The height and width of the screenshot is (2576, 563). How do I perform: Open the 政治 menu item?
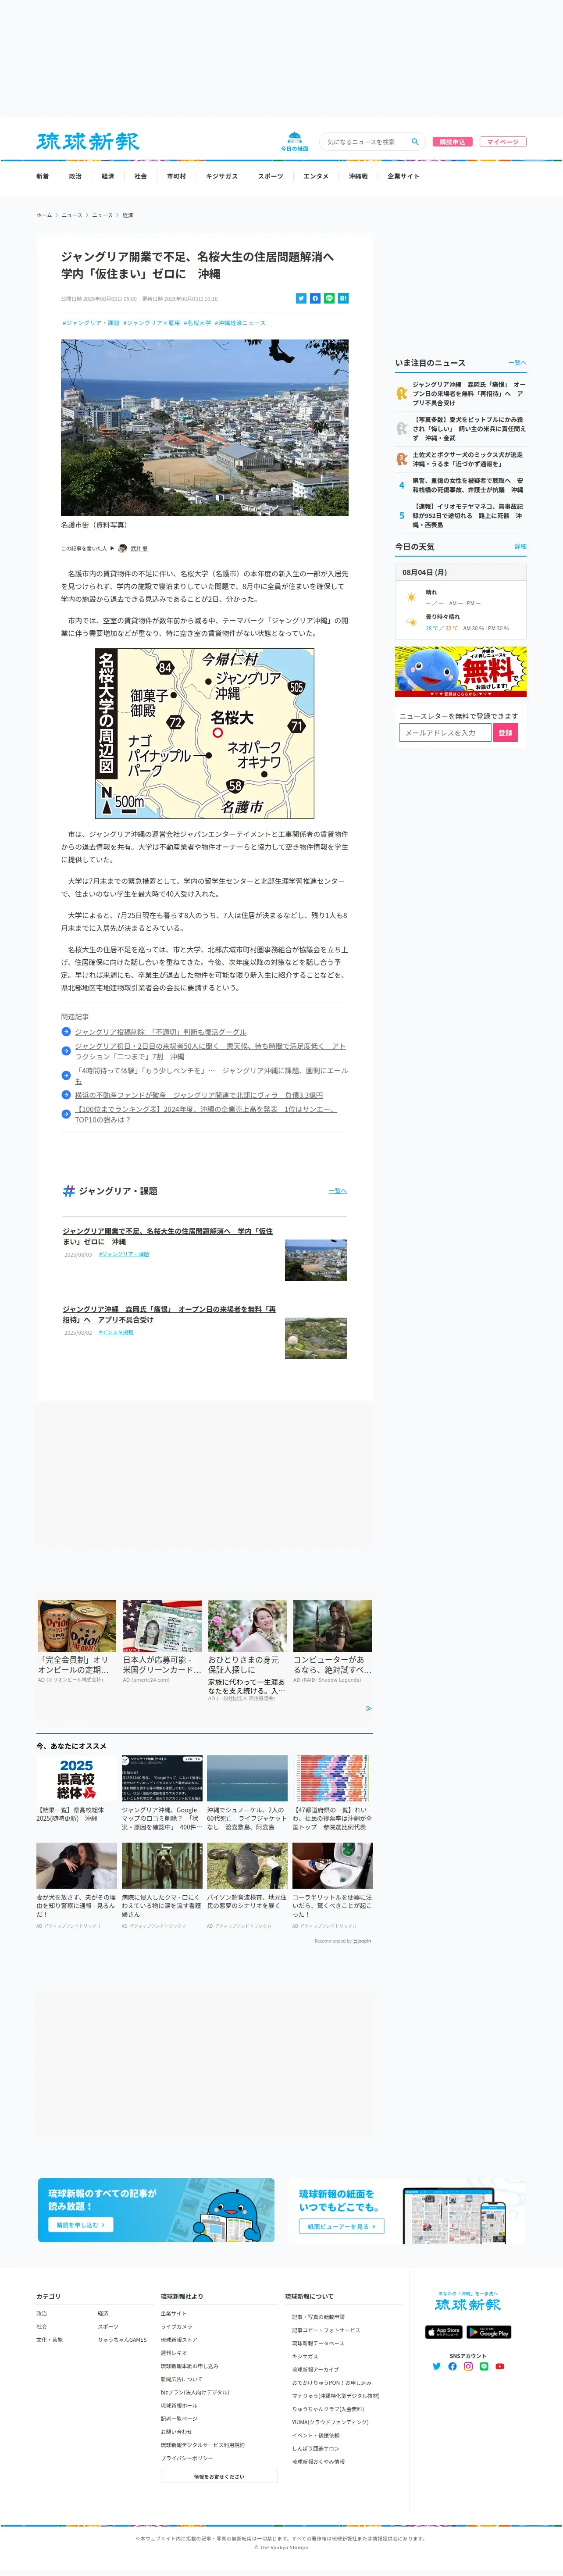tap(75, 176)
